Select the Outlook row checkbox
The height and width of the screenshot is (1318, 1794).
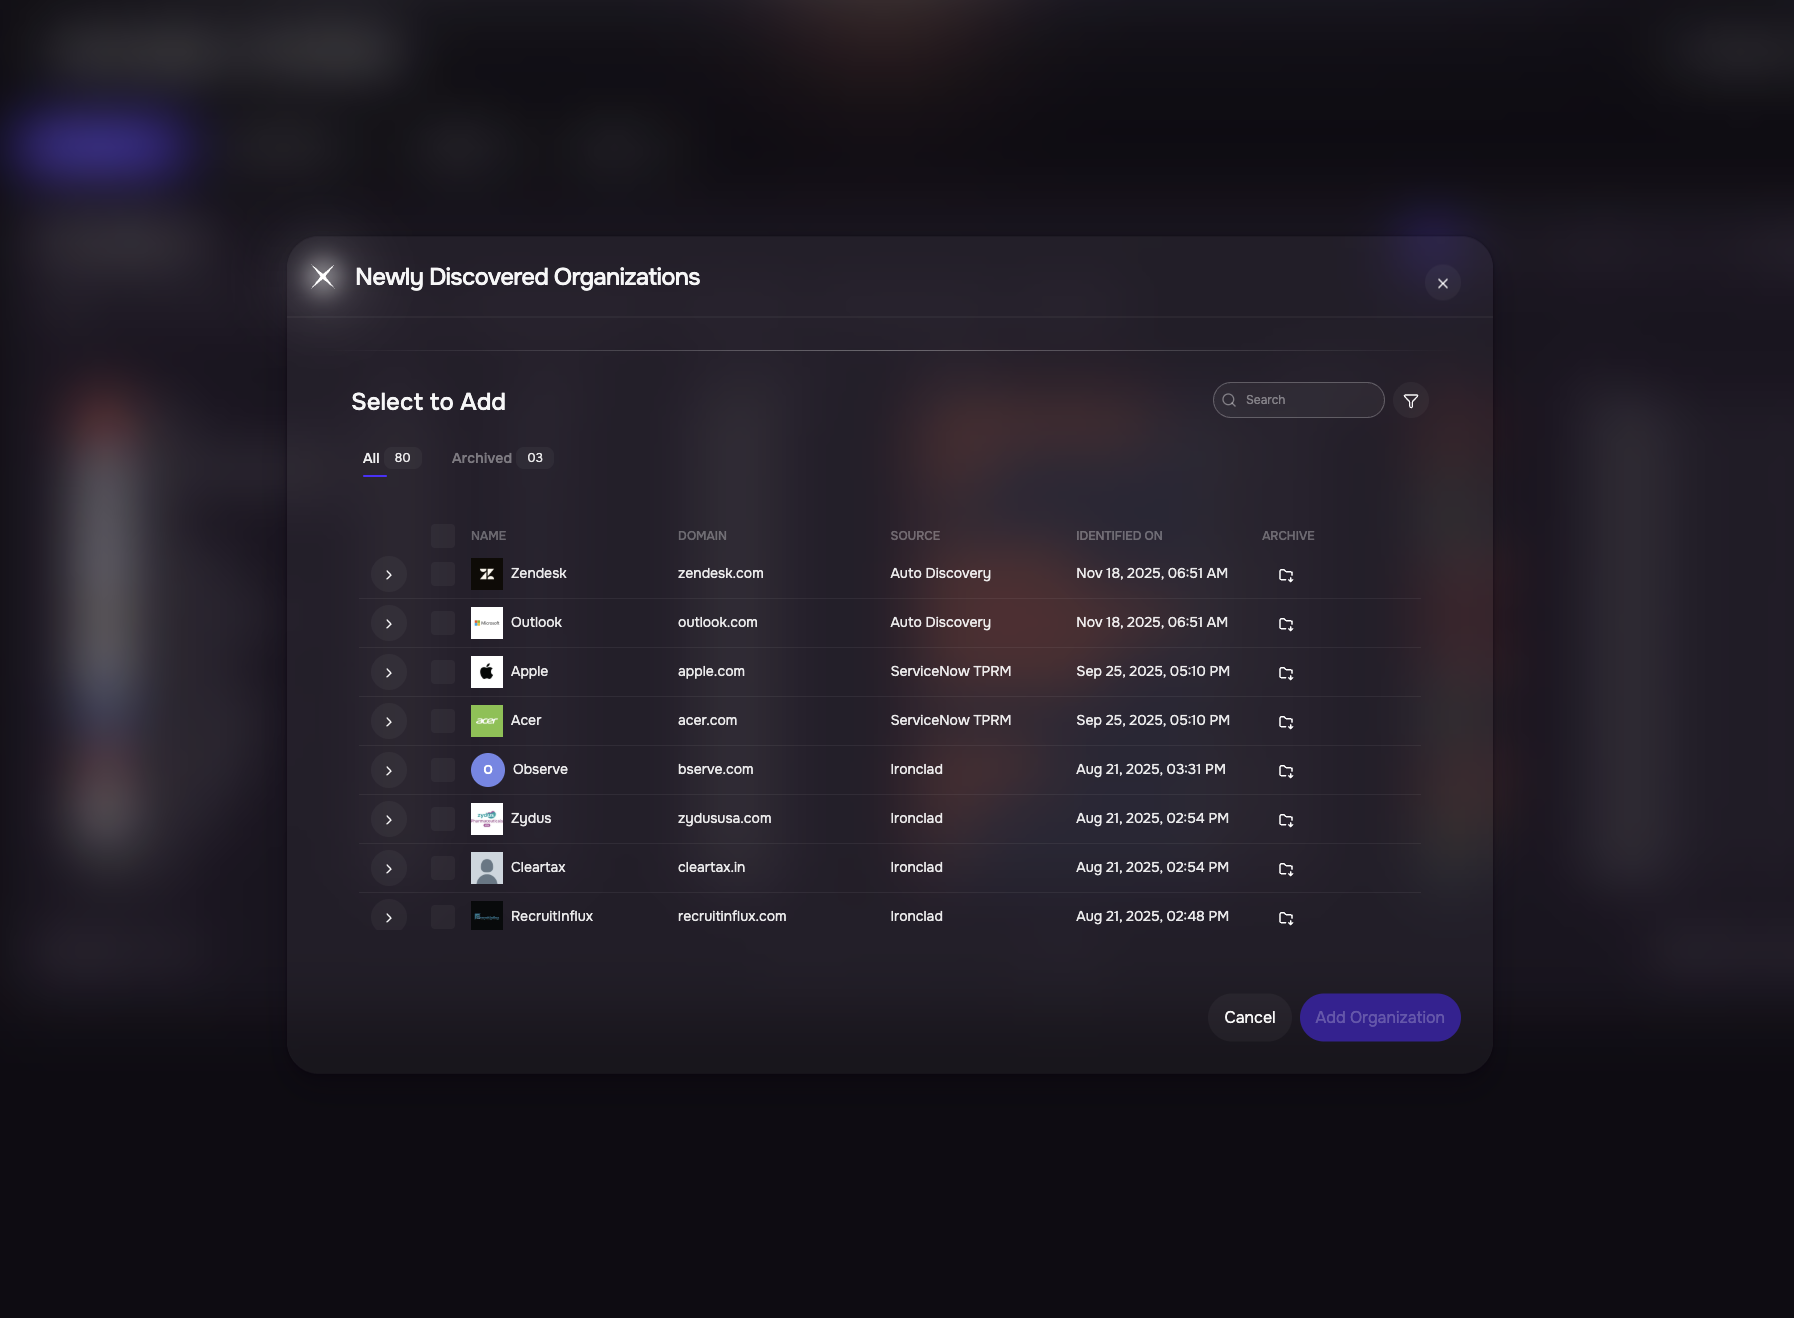point(443,623)
